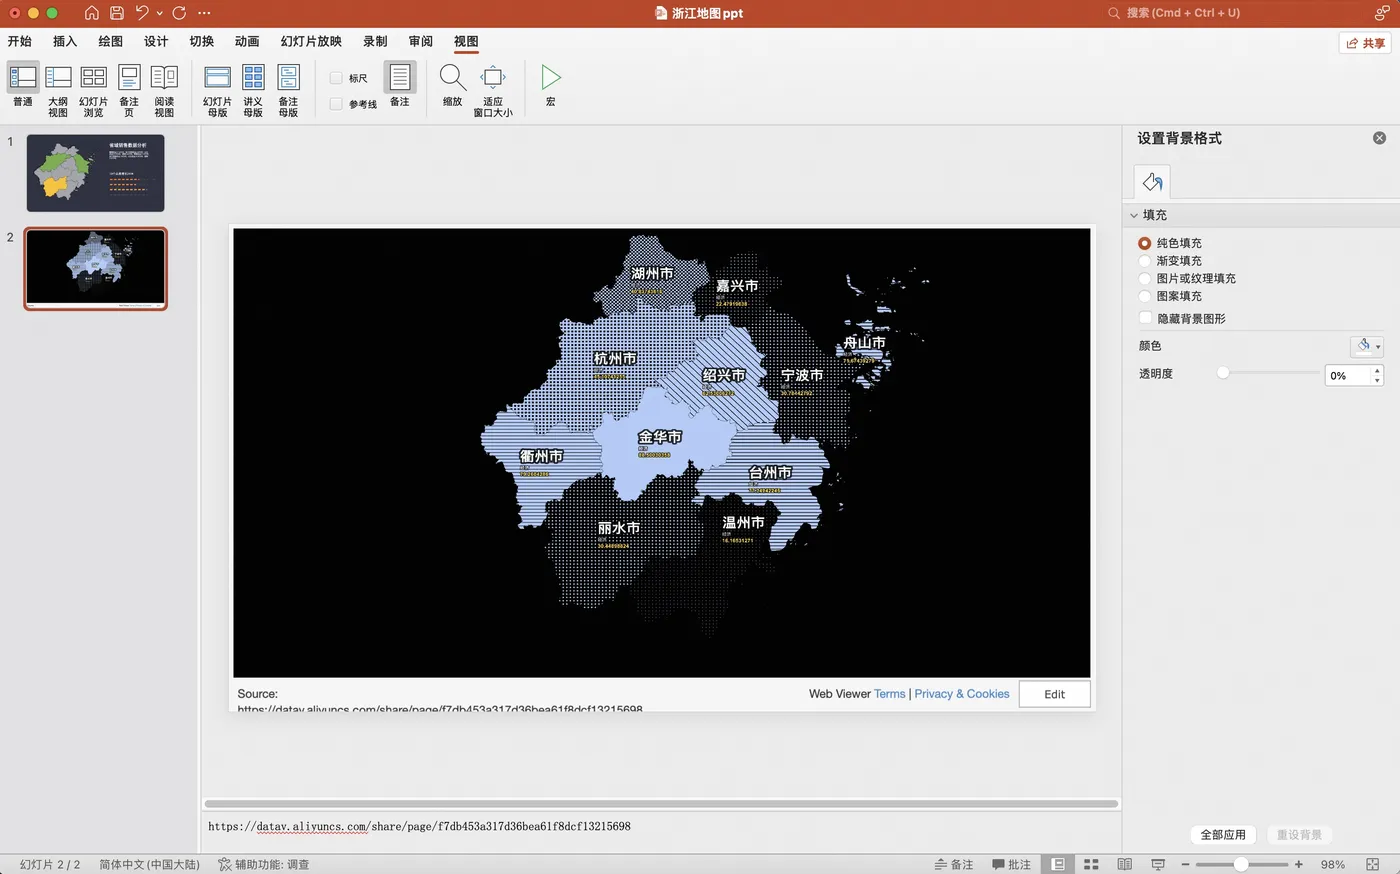Select 图片或纹理填充 radio option
Viewport: 1400px width, 874px height.
pos(1145,279)
